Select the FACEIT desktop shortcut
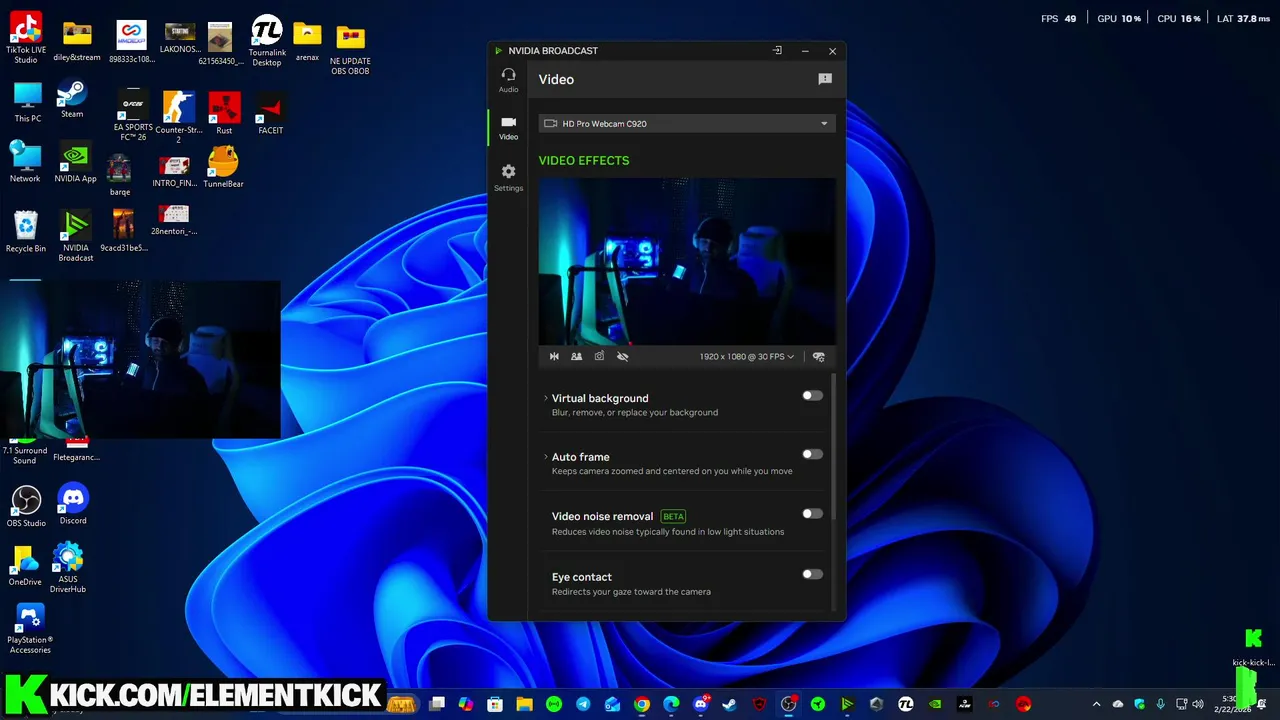 [x=270, y=112]
